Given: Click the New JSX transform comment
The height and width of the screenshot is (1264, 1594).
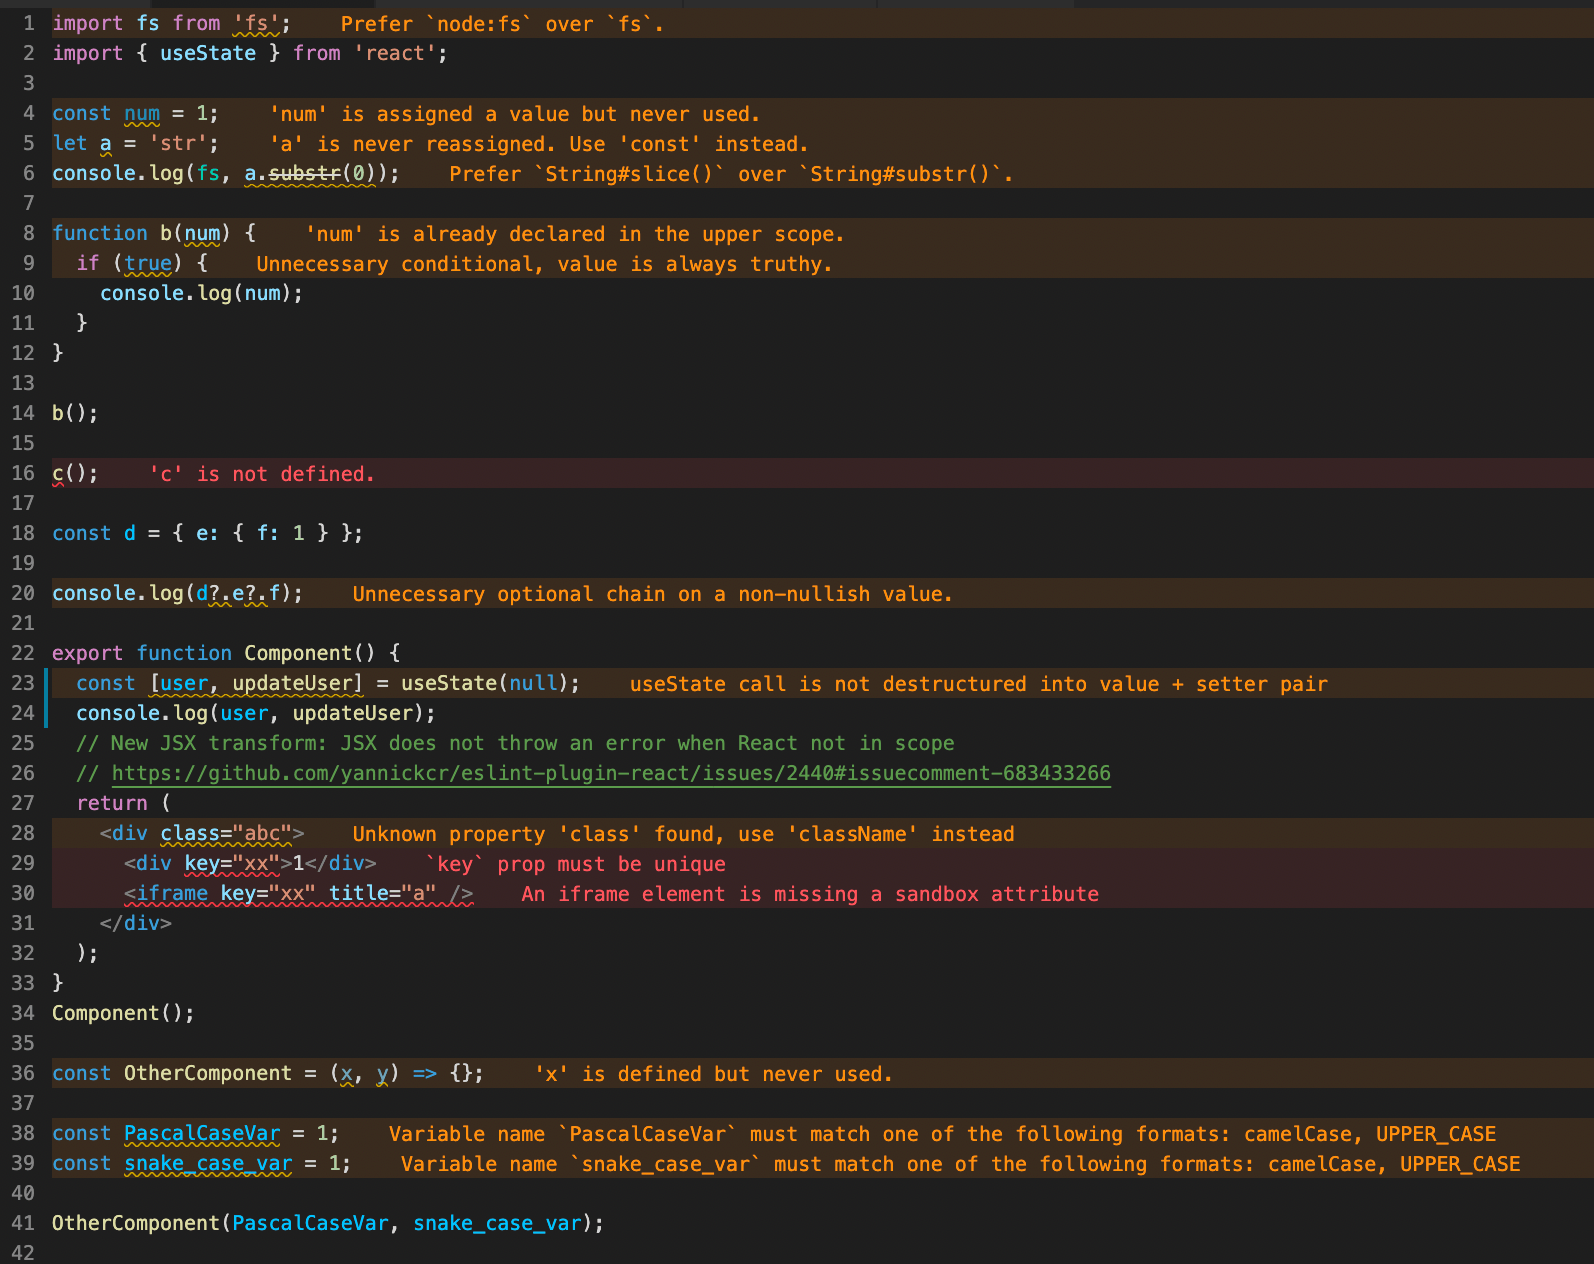Looking at the screenshot, I should click(515, 743).
